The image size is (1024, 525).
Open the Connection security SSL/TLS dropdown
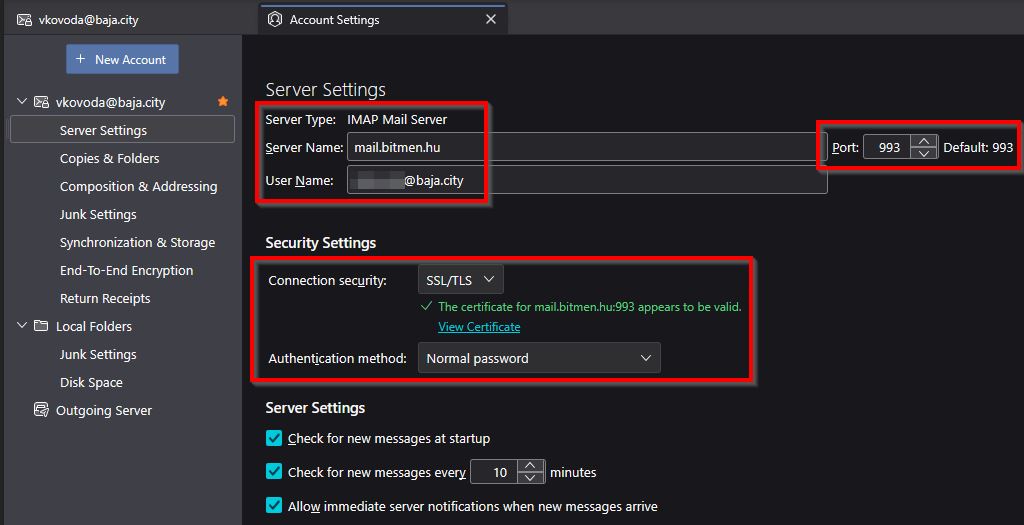460,280
